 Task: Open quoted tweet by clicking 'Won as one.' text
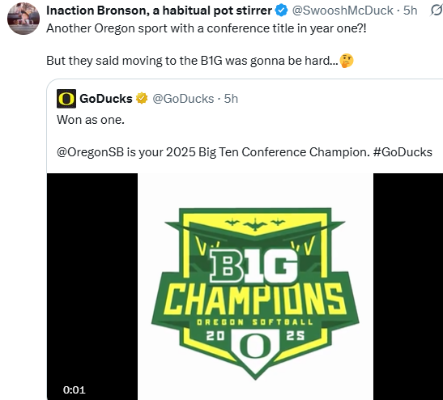click(x=91, y=120)
